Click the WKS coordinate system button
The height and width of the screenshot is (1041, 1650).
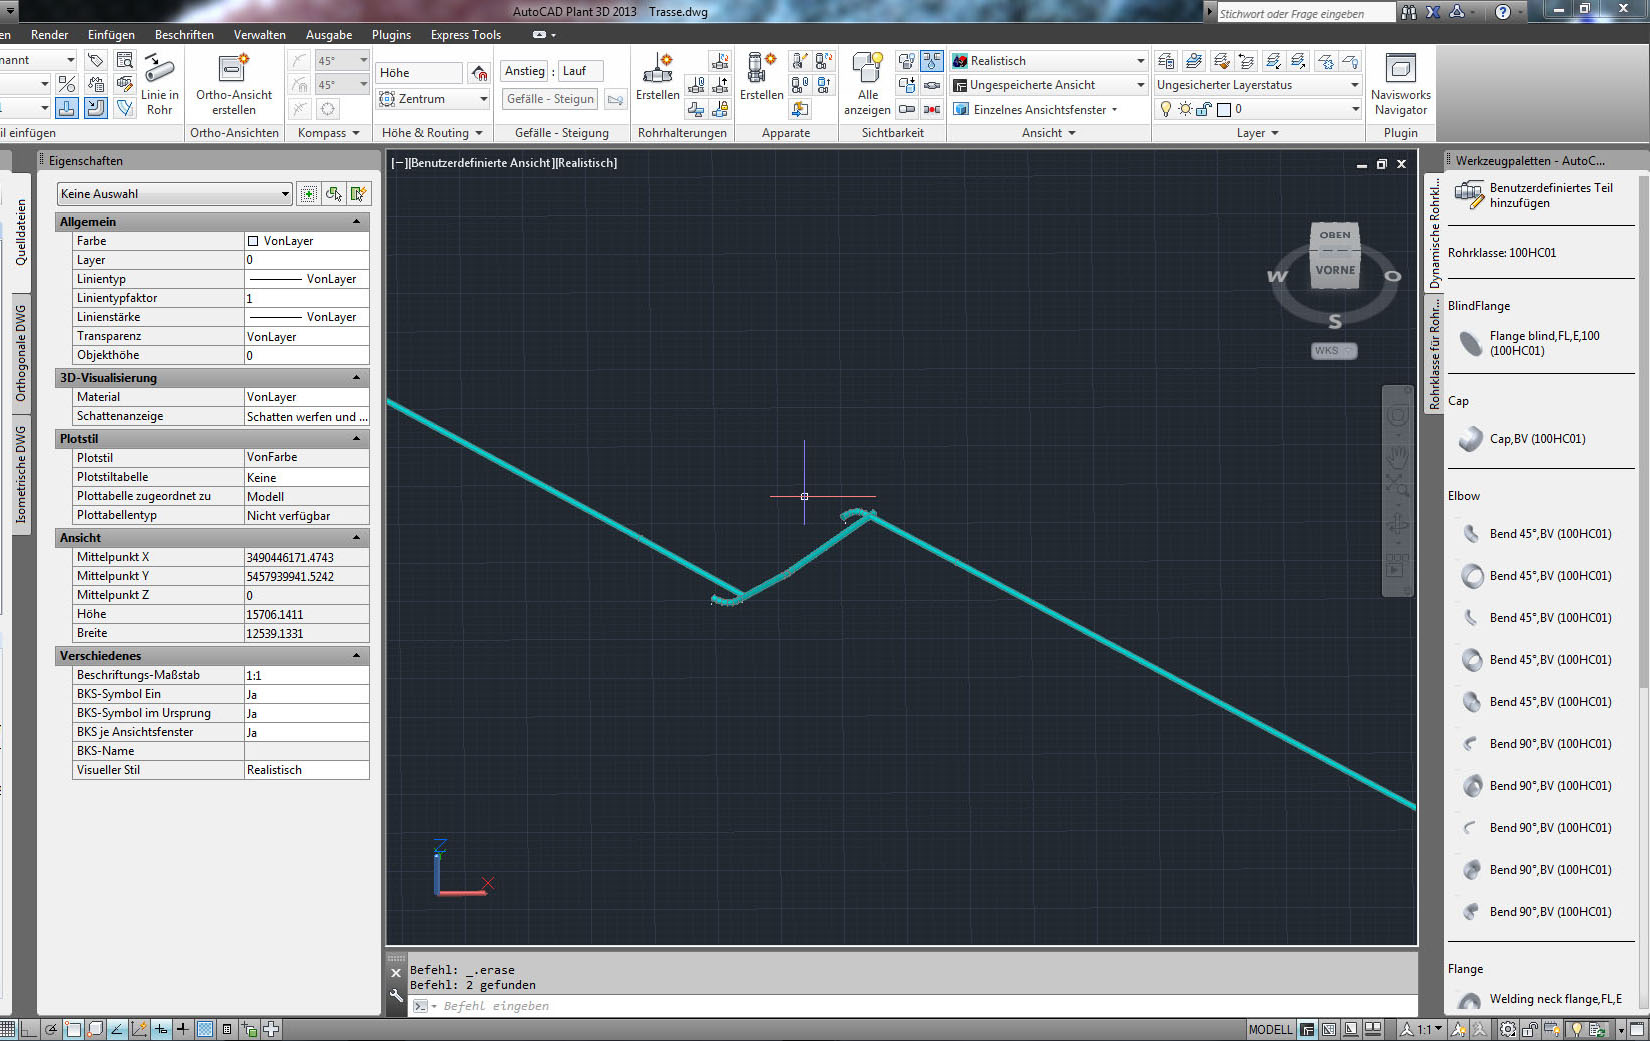pos(1334,351)
